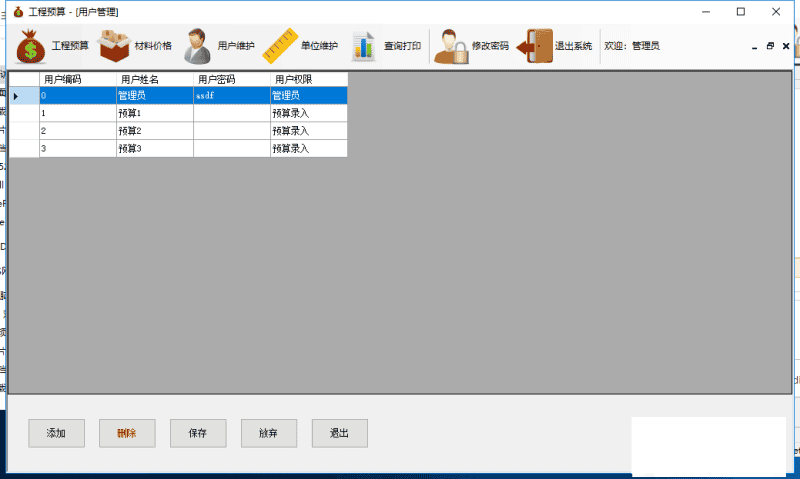The image size is (800, 479).
Task: Click the 删除 button
Action: (x=127, y=433)
